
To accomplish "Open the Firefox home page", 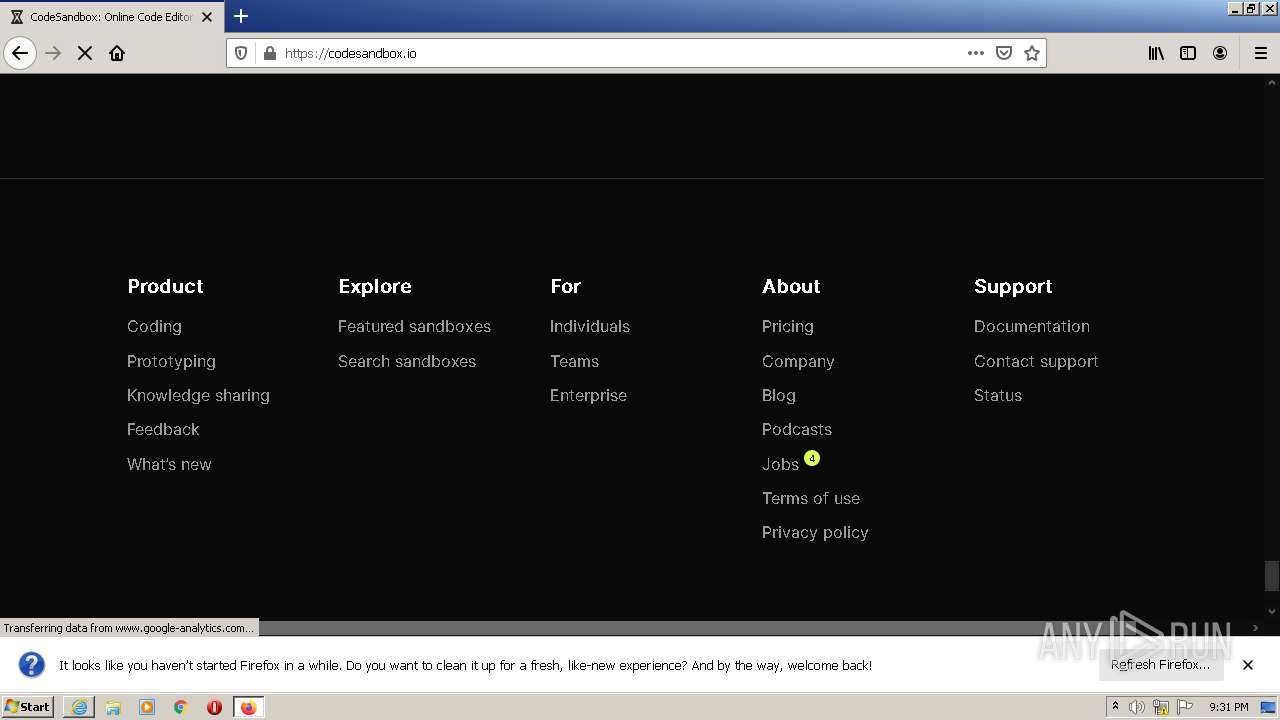I will pos(117,53).
